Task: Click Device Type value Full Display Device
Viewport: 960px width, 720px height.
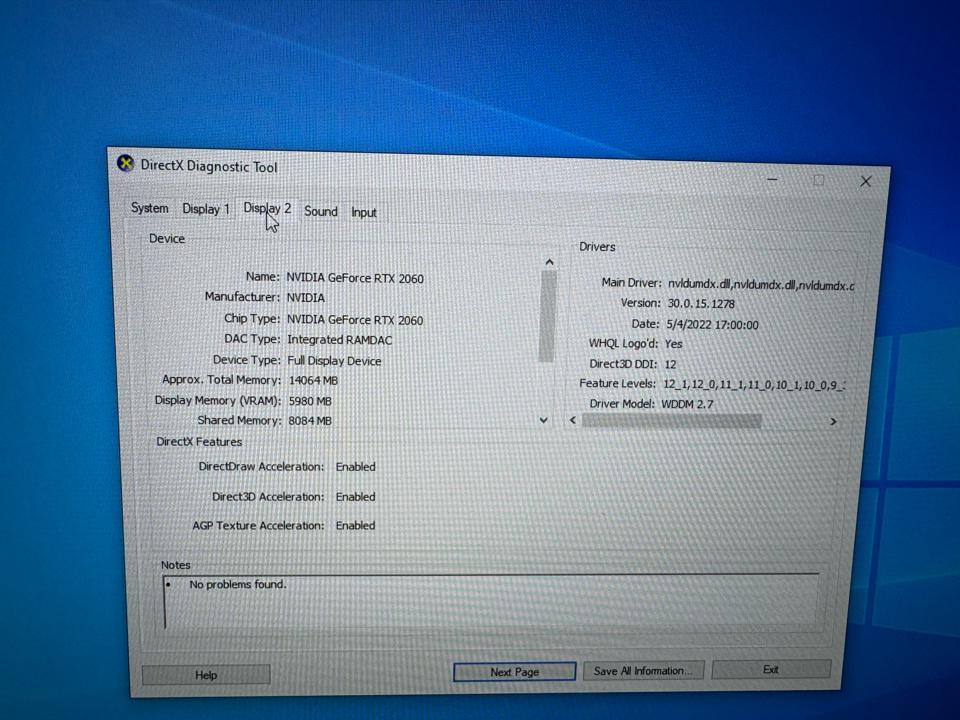Action: 334,361
